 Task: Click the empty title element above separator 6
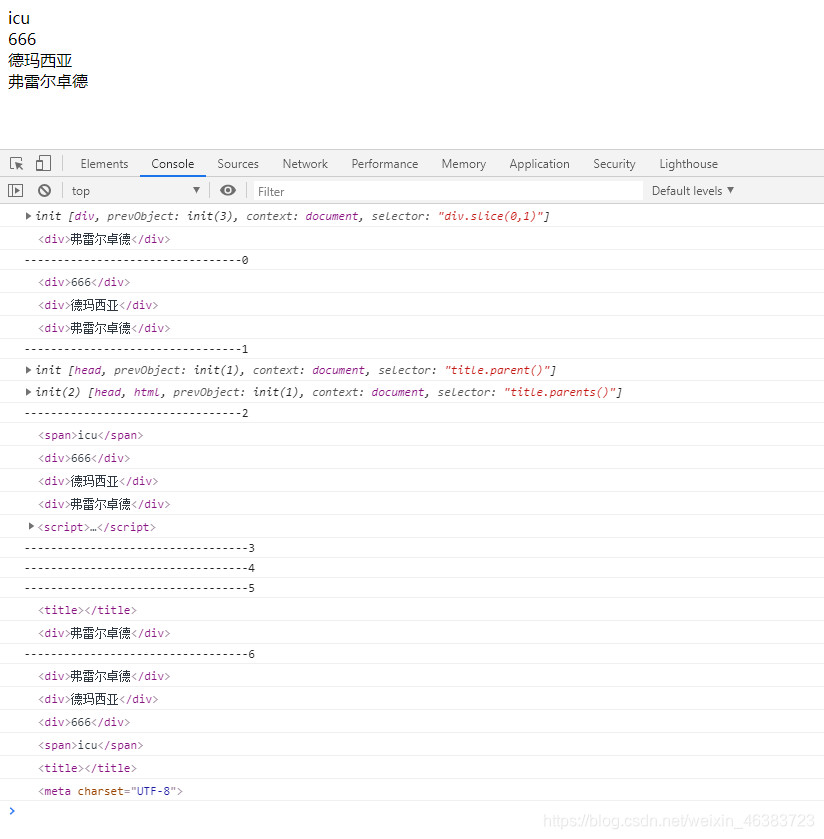tap(87, 610)
